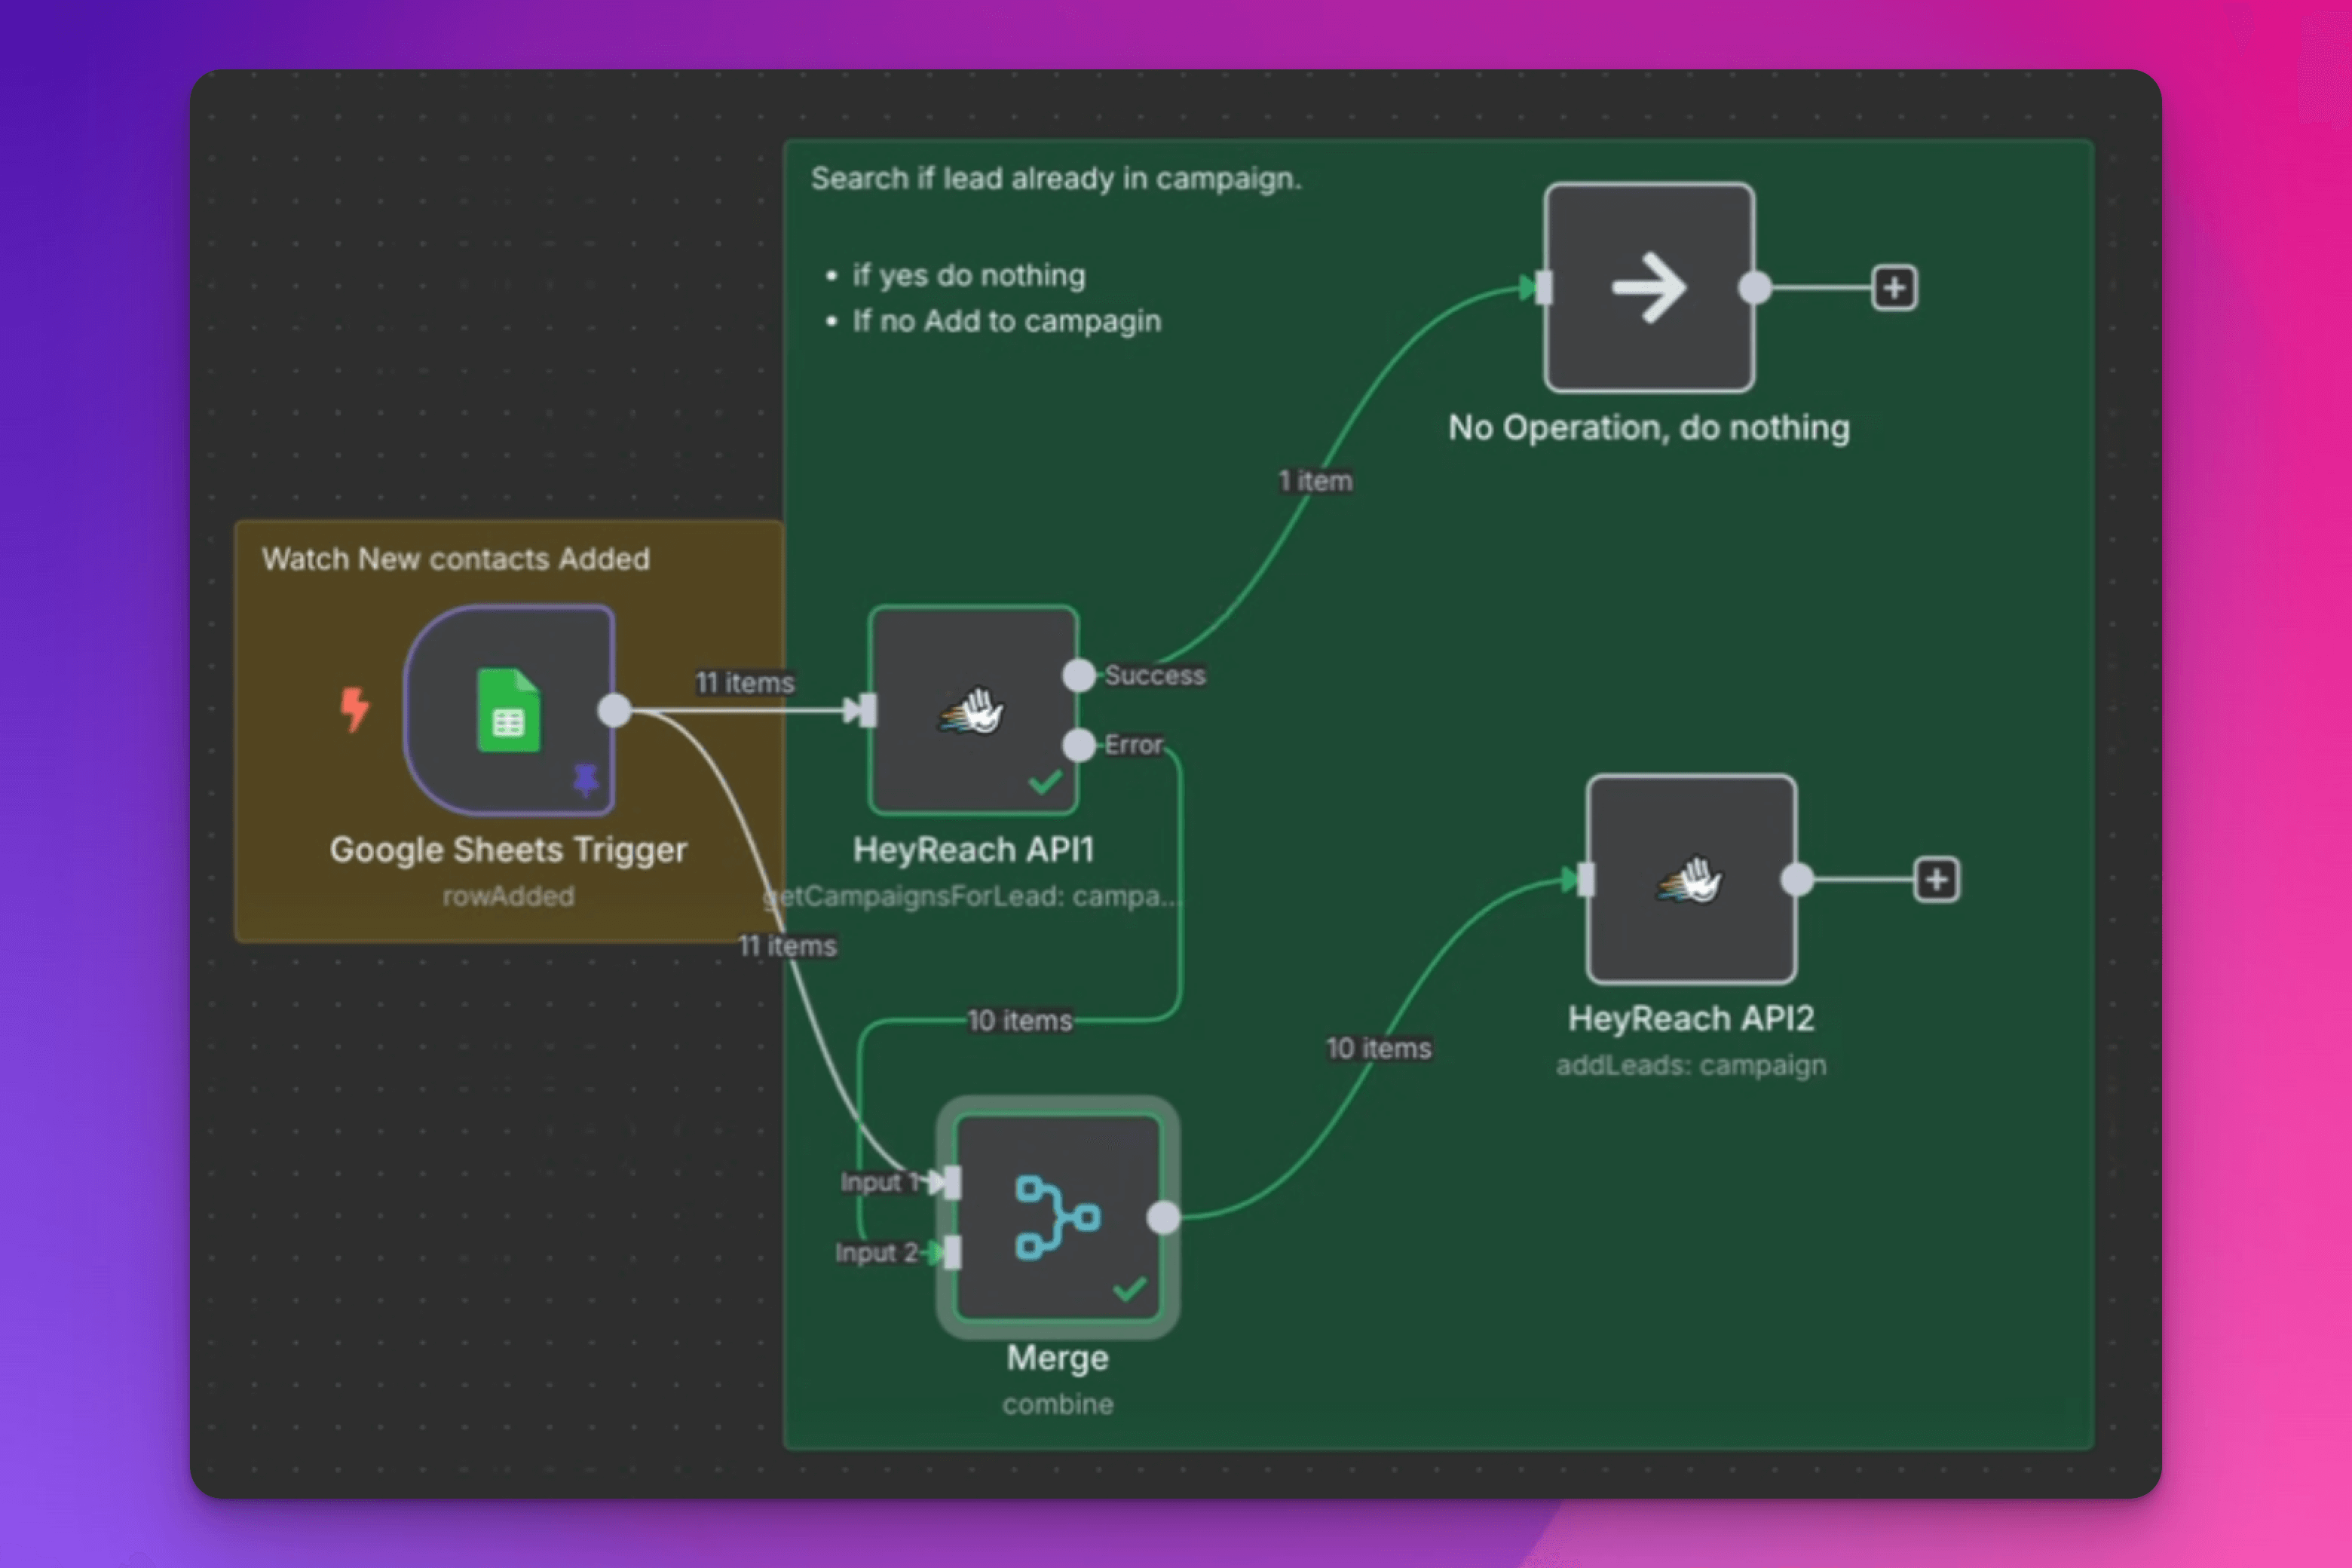Click the Error output connector of HeyReach API1
This screenshot has width=2352, height=1568.
[x=1079, y=745]
